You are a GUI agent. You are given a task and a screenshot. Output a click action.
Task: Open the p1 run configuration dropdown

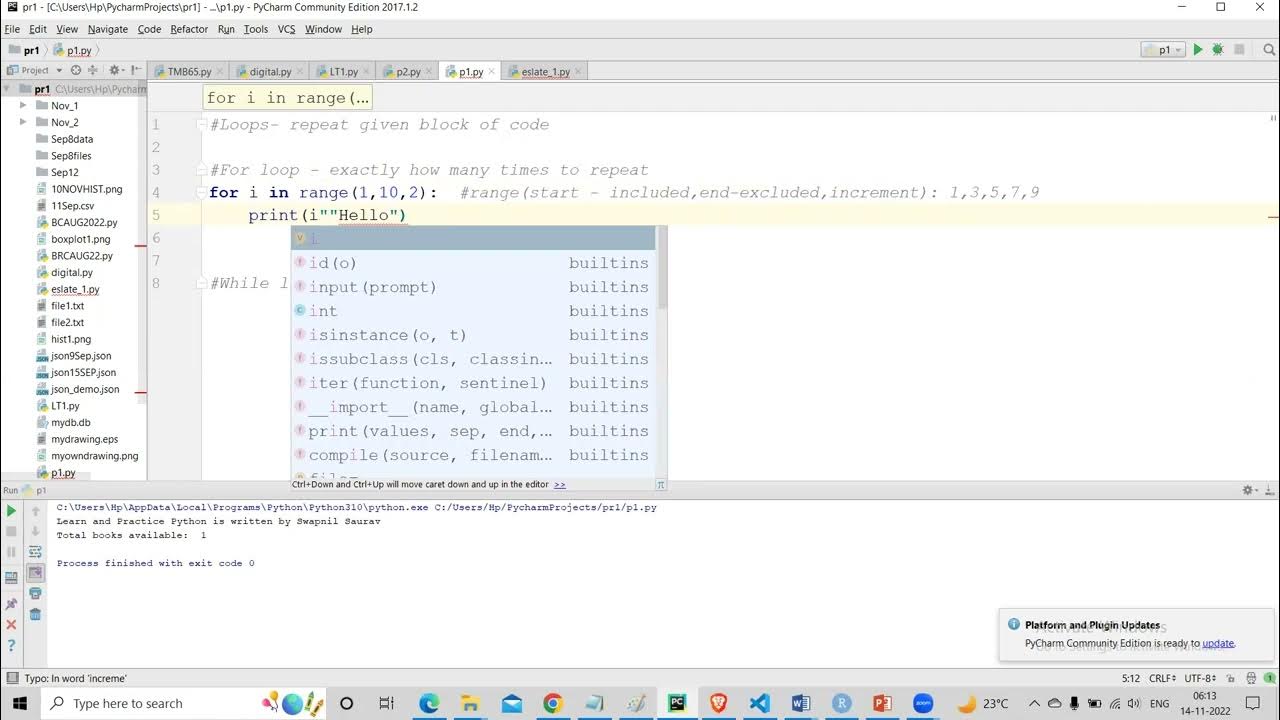coord(1163,49)
